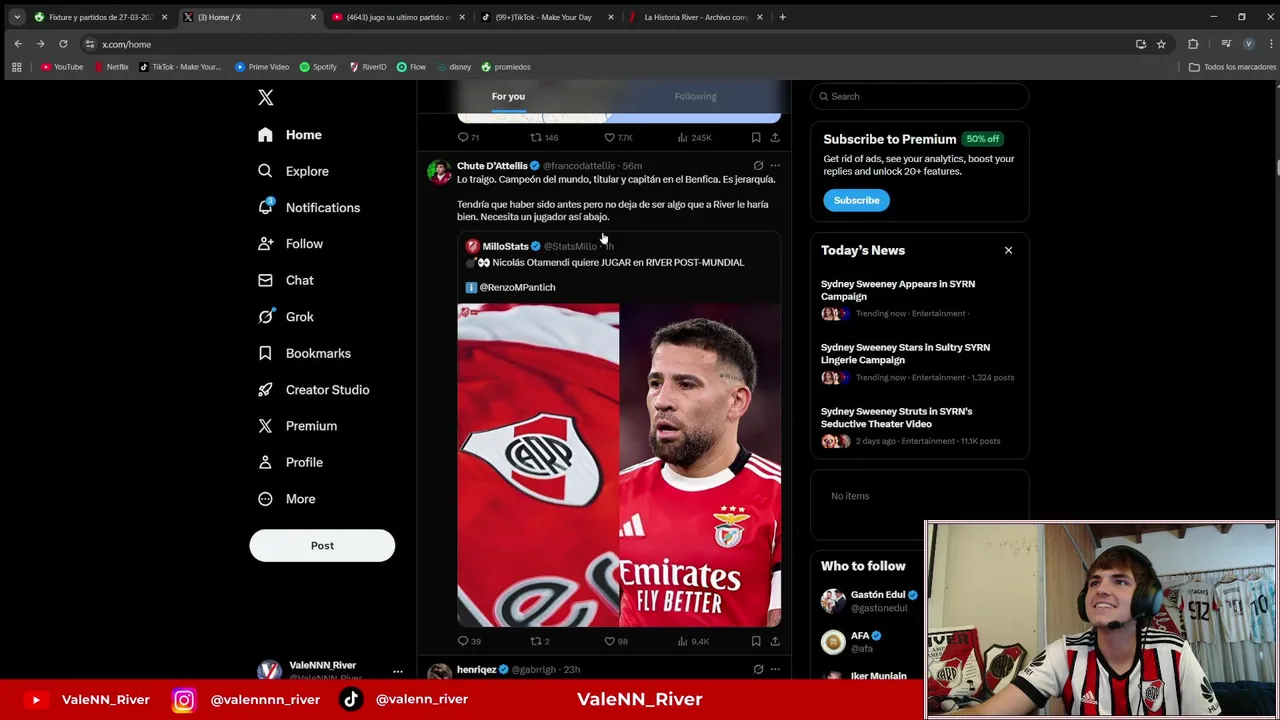Switch to the TikTok Make Your Day tab
The image size is (1280, 720).
[x=546, y=17]
